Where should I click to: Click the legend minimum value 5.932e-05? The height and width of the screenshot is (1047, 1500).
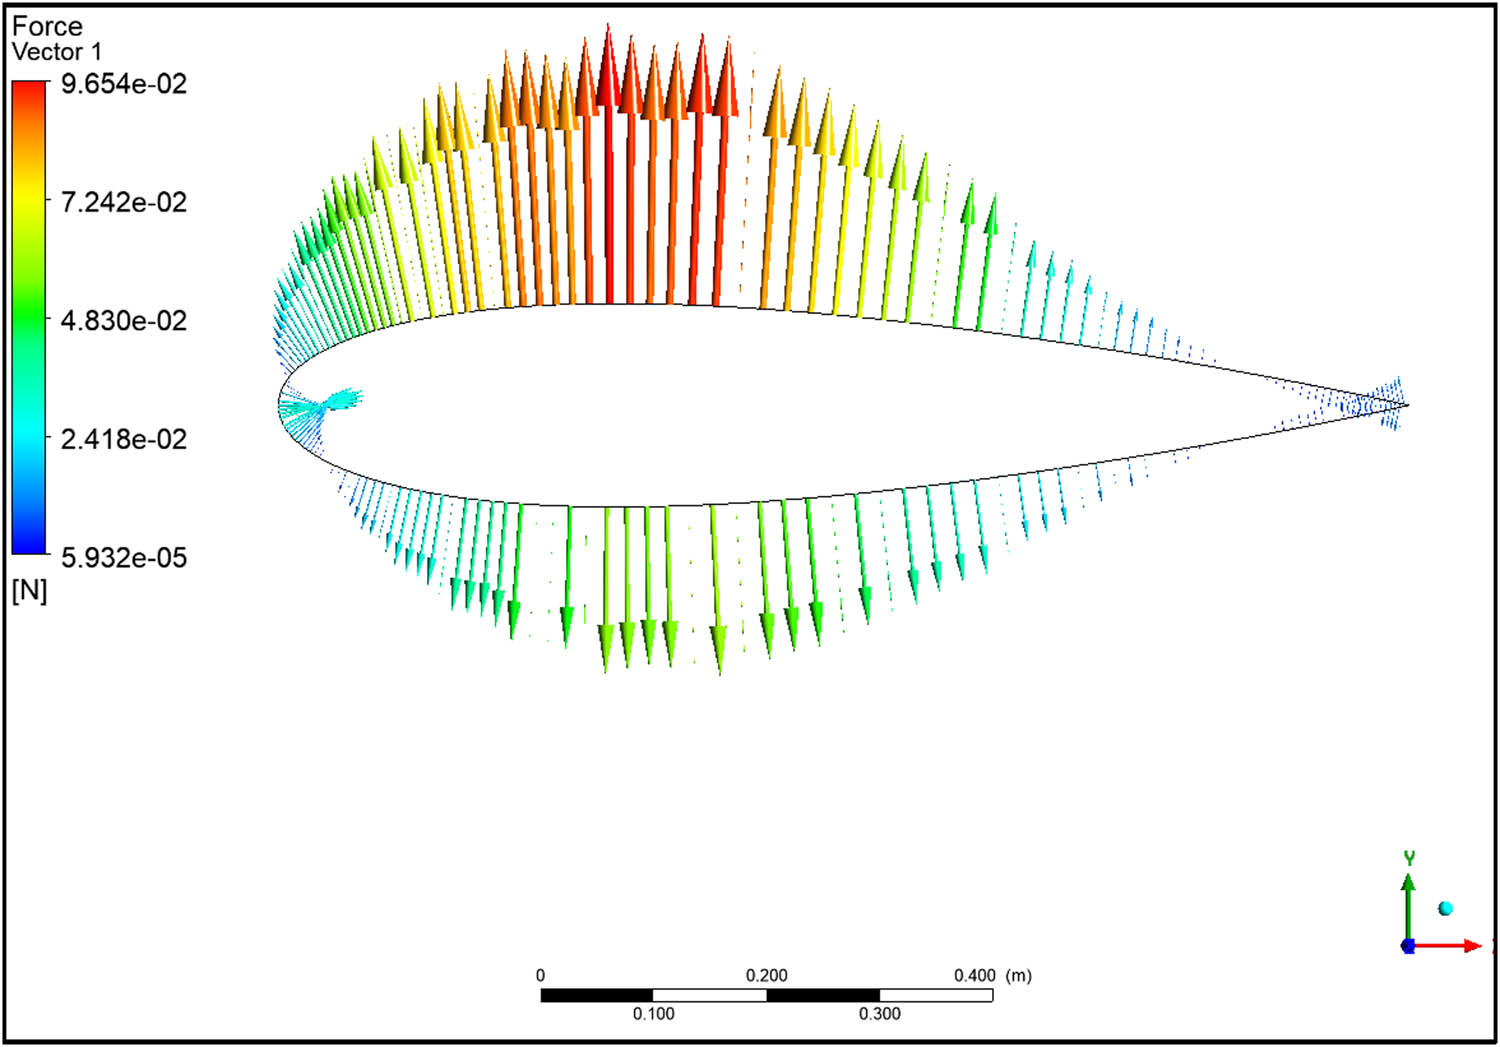coord(124,557)
